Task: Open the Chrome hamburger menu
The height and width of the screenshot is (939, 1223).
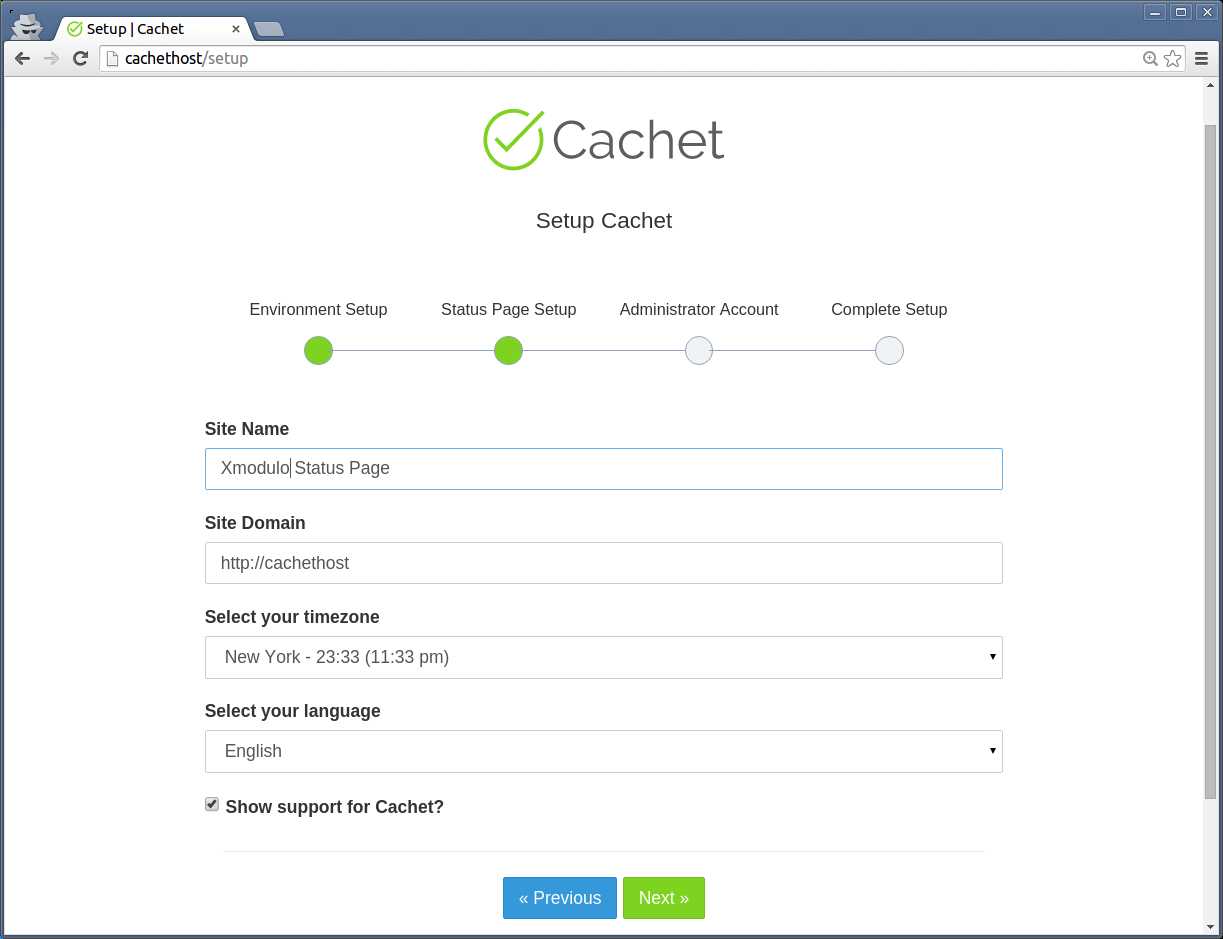Action: 1201,59
